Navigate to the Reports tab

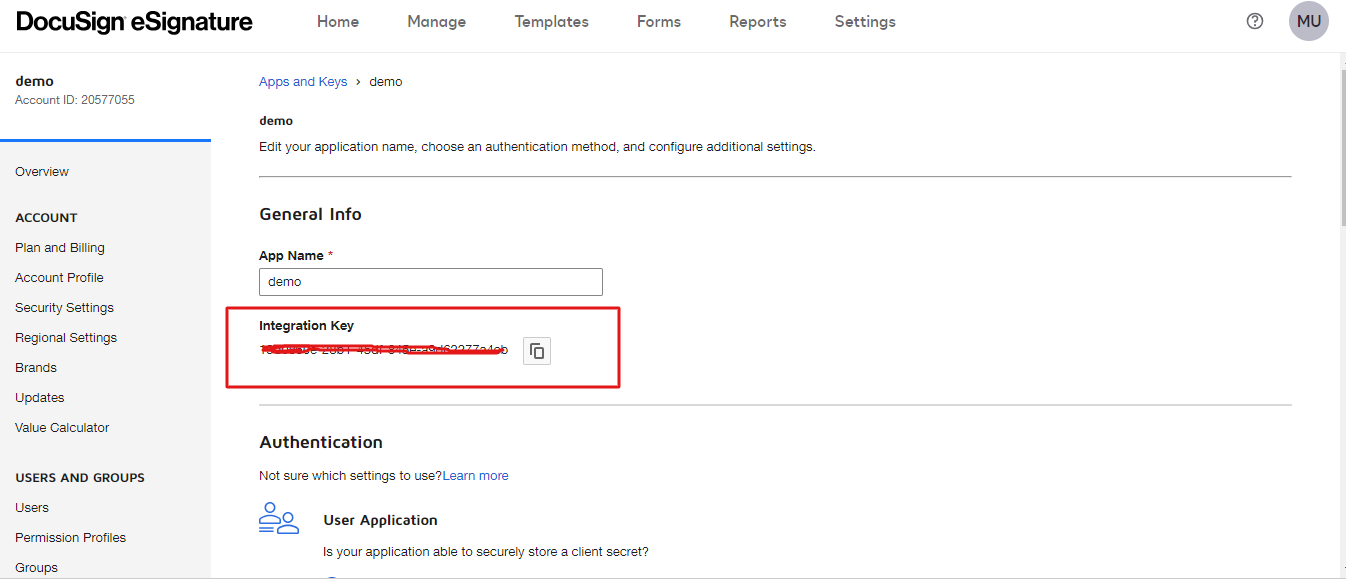tap(757, 21)
